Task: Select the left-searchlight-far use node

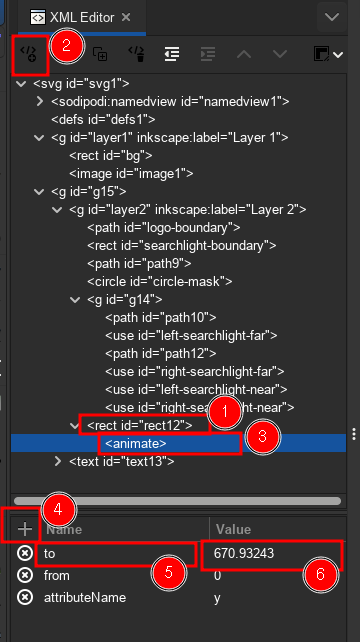Action: 191,336
